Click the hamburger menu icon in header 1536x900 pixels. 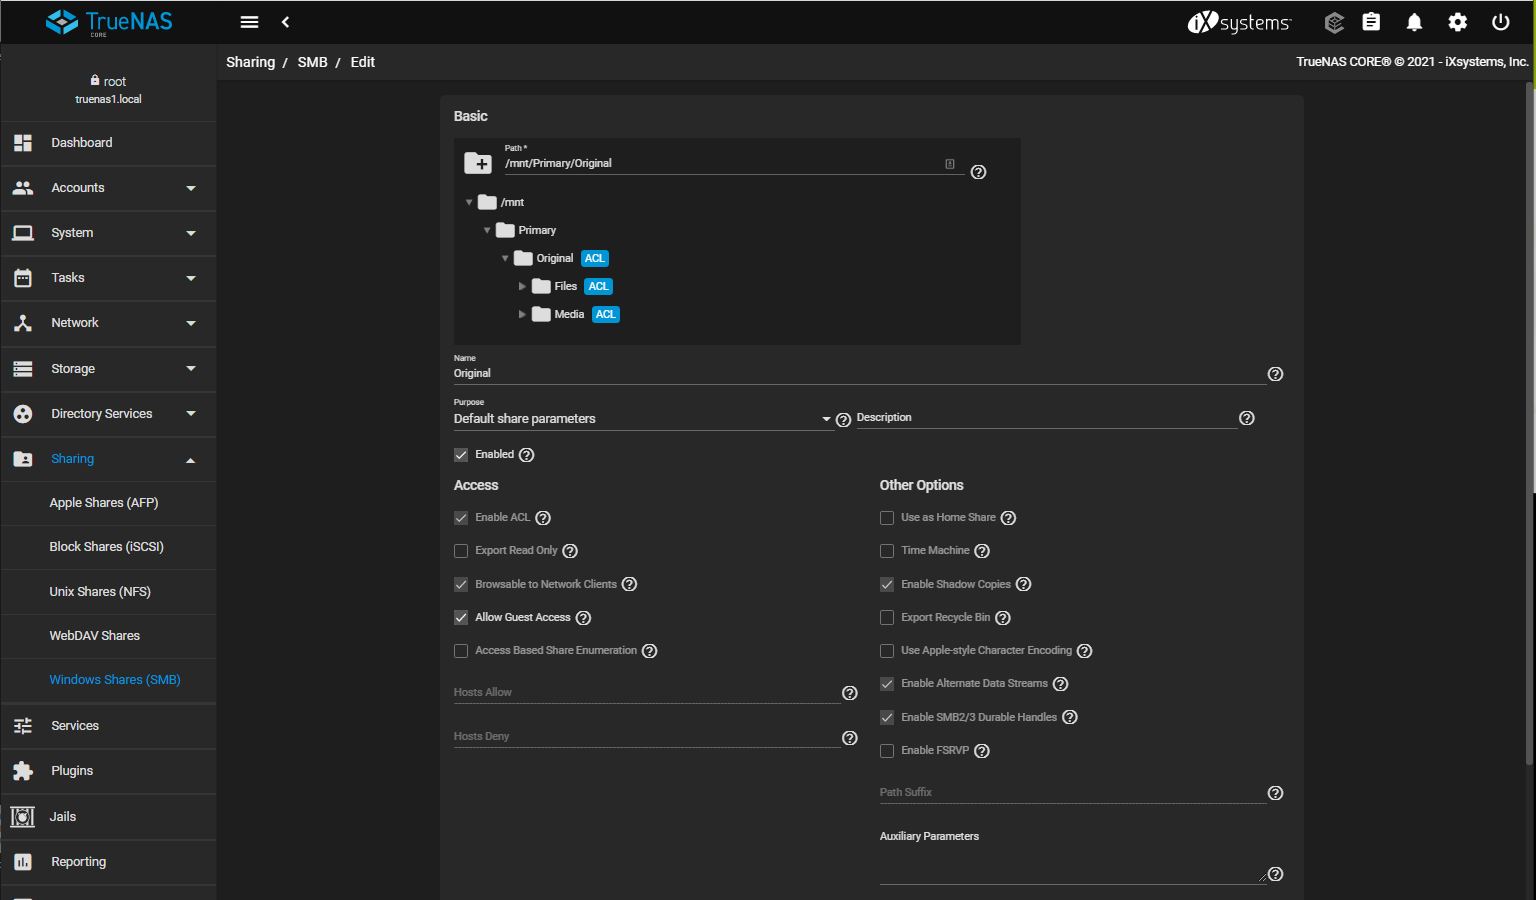tap(250, 22)
